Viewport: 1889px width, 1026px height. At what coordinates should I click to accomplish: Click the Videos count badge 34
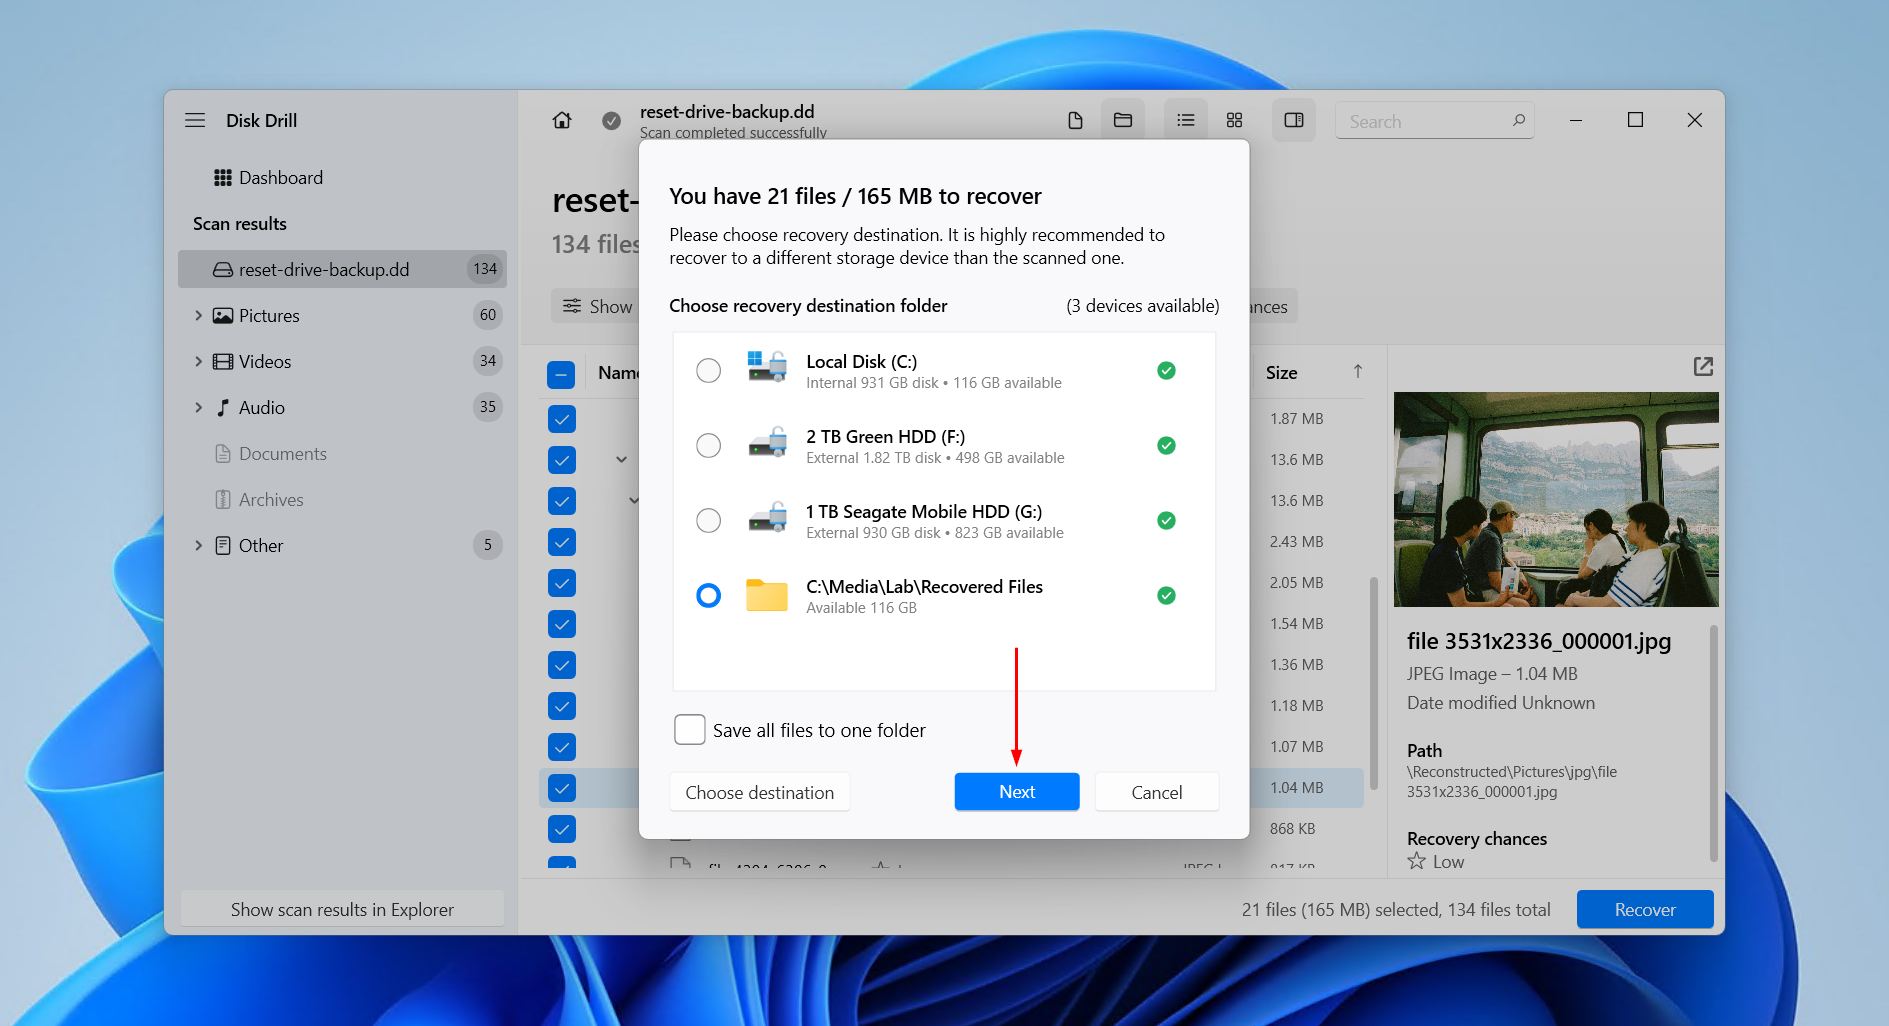click(487, 361)
